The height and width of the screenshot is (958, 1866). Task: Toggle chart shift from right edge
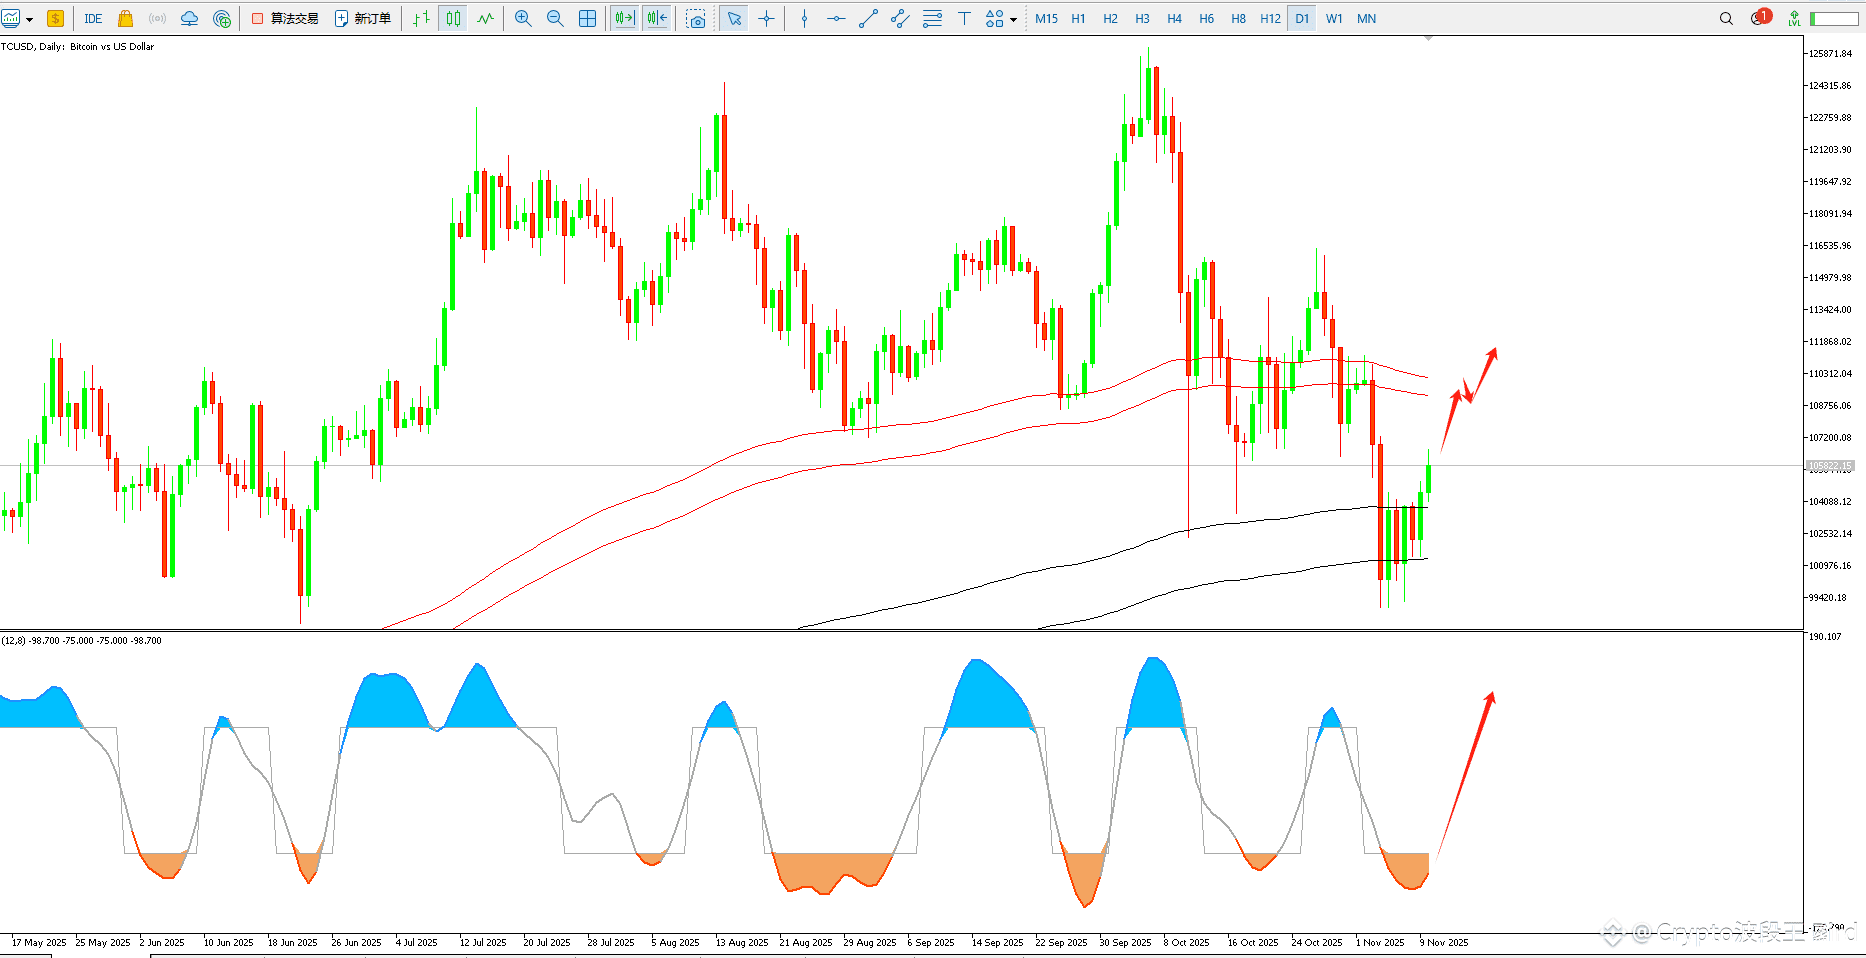point(657,18)
